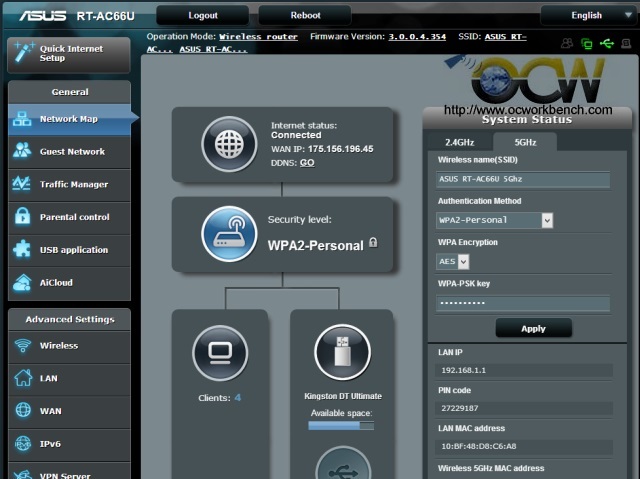640x479 pixels.
Task: Click the green USB status icon in header
Action: pyautogui.click(x=607, y=43)
